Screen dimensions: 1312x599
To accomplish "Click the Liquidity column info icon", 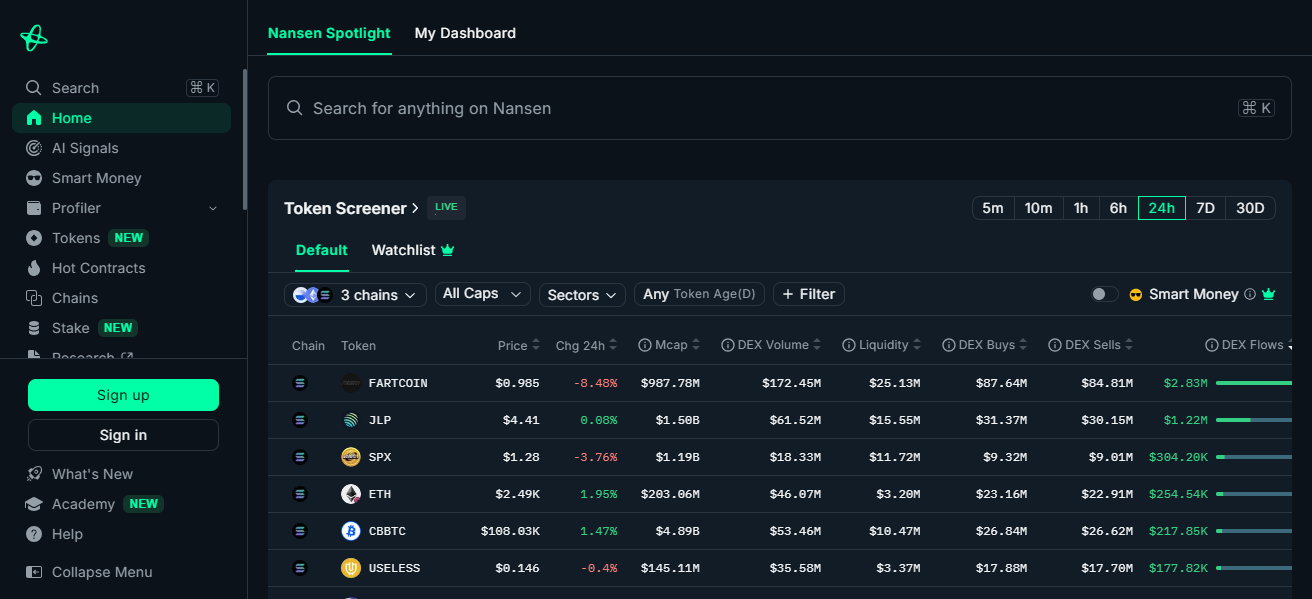I will (849, 345).
